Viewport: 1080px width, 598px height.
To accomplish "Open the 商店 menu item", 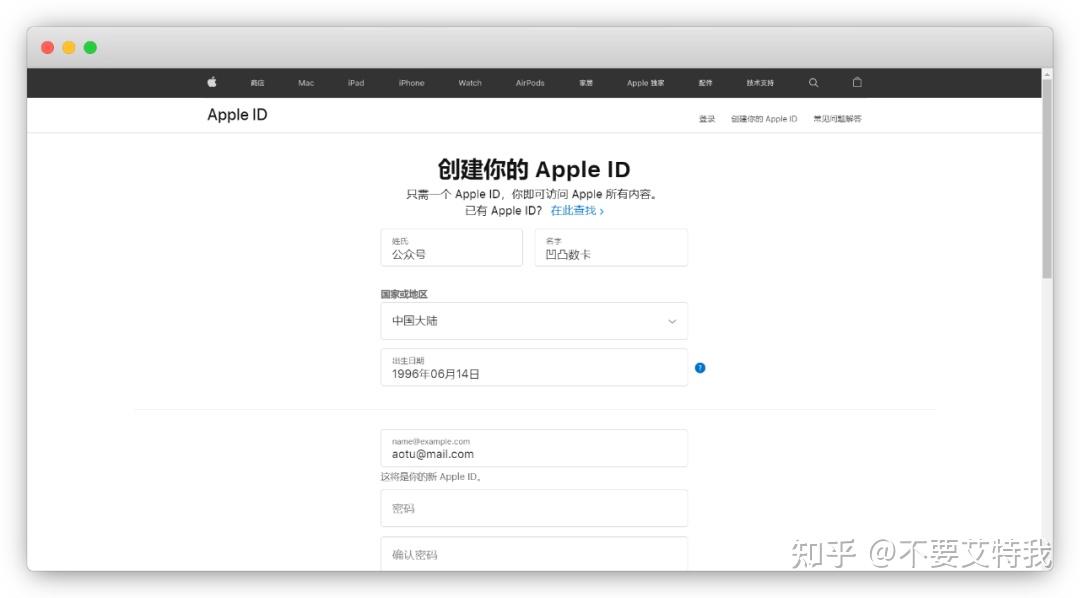I will 258,83.
